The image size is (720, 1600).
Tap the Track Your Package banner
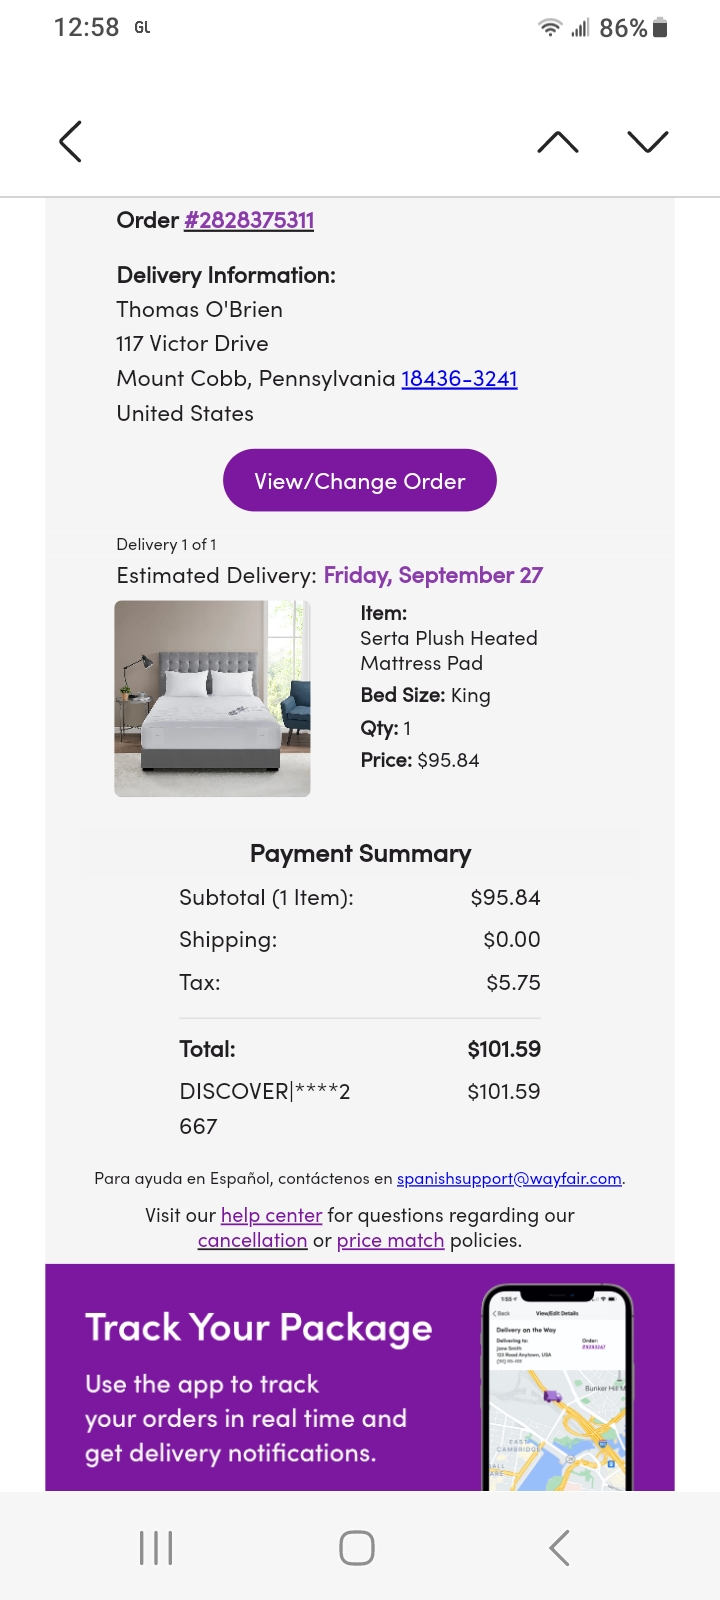(x=360, y=1378)
